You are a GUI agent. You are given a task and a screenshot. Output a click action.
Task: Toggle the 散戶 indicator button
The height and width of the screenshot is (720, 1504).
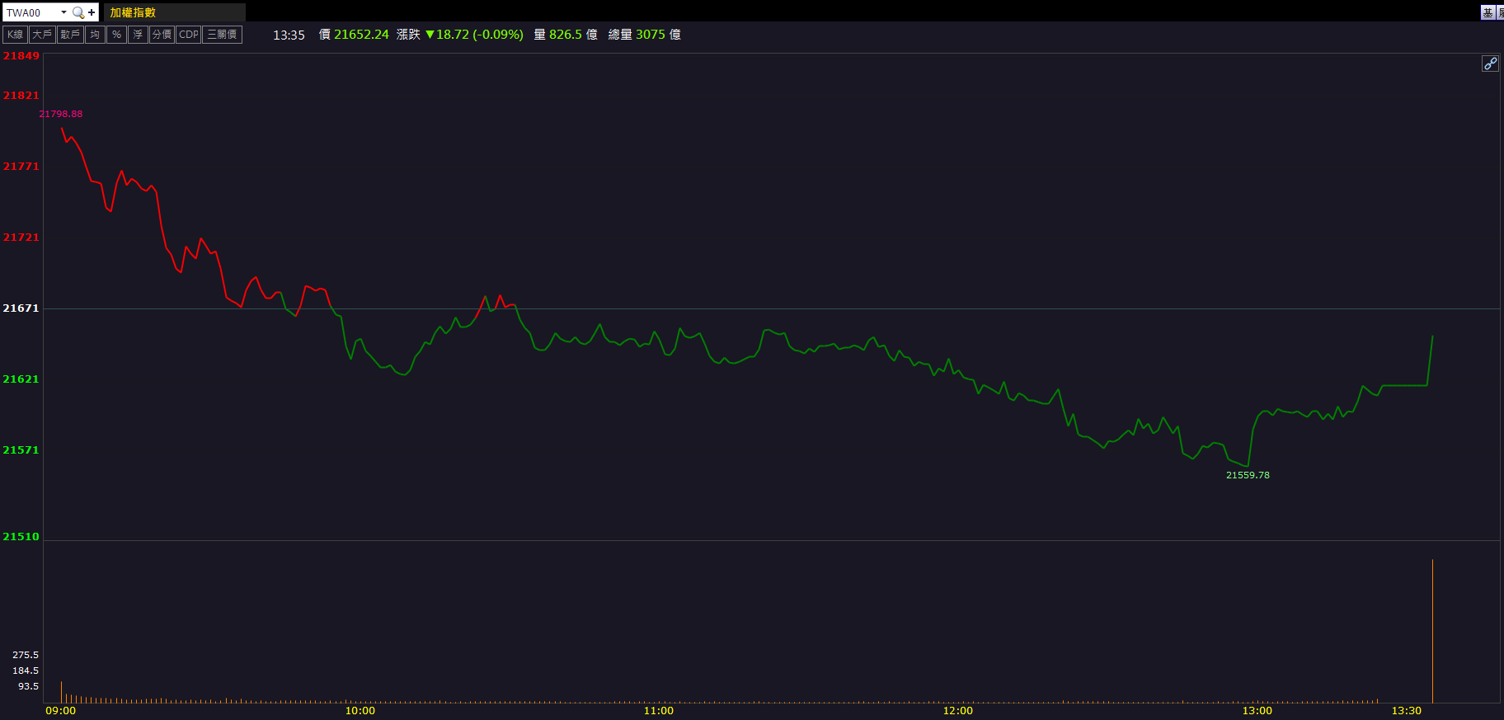70,34
